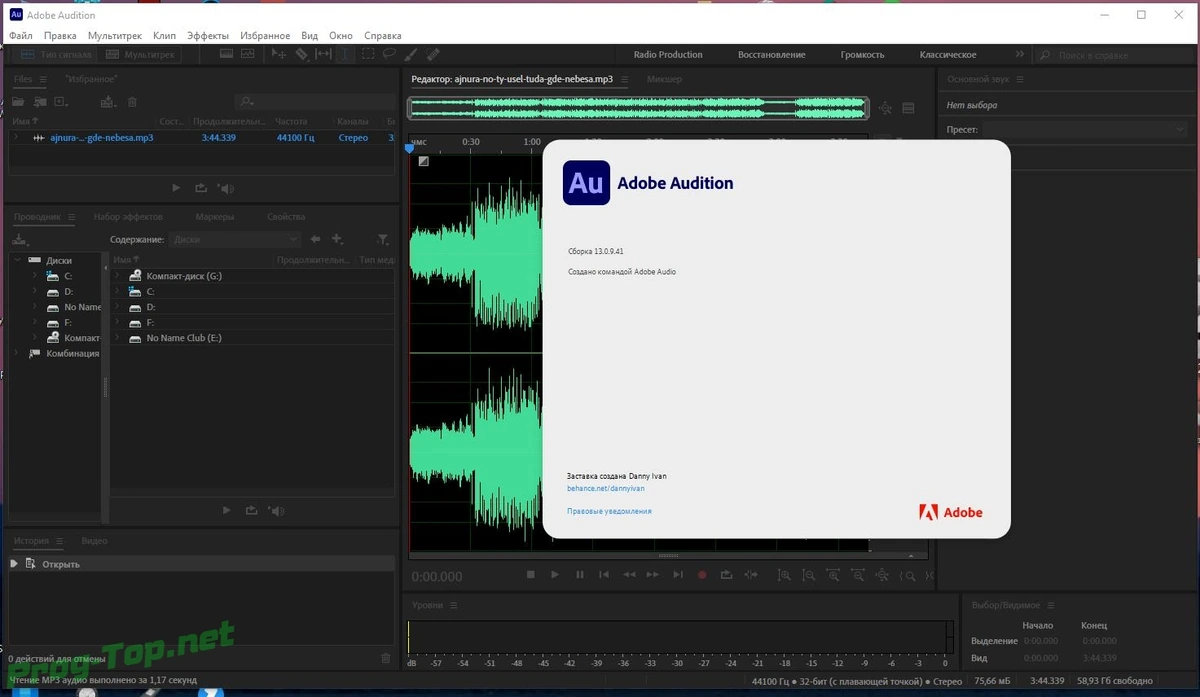This screenshot has width=1200, height=697.
Task: Click Play in the editor transport bar
Action: pos(555,574)
